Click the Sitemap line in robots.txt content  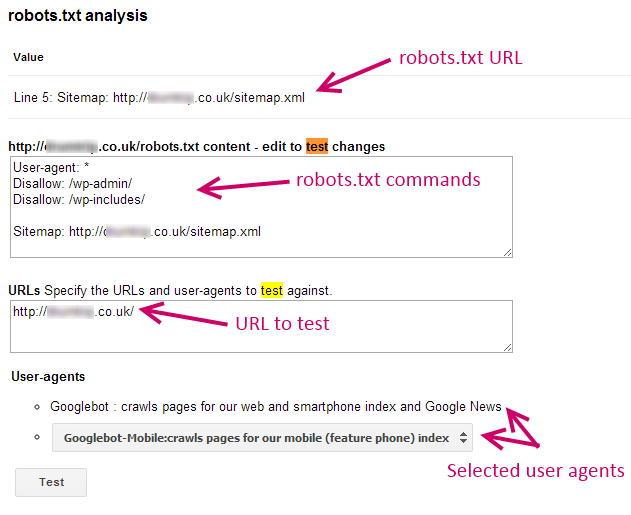point(137,232)
